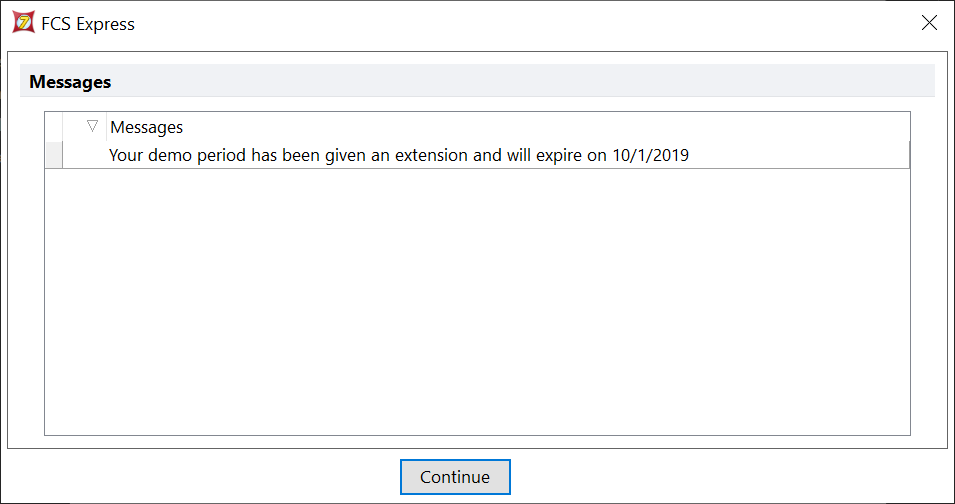Click the bold Messages section heading

tap(70, 82)
